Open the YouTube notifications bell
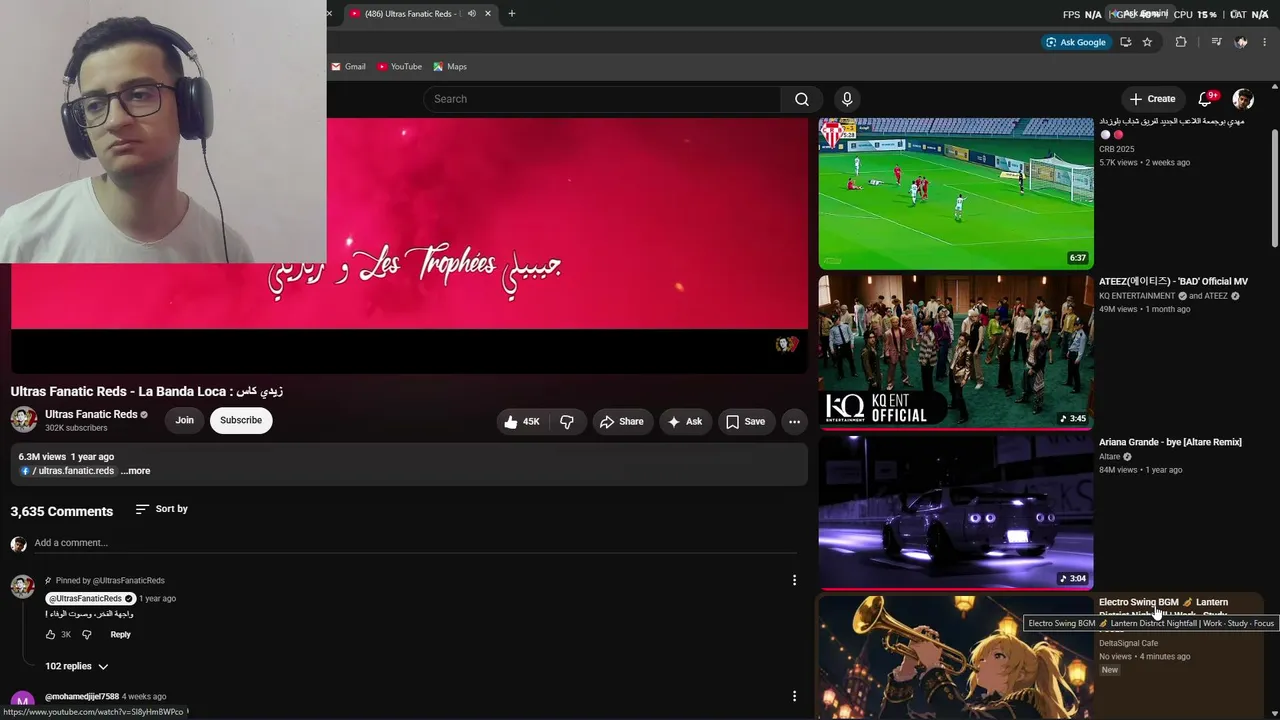 pos(1205,99)
